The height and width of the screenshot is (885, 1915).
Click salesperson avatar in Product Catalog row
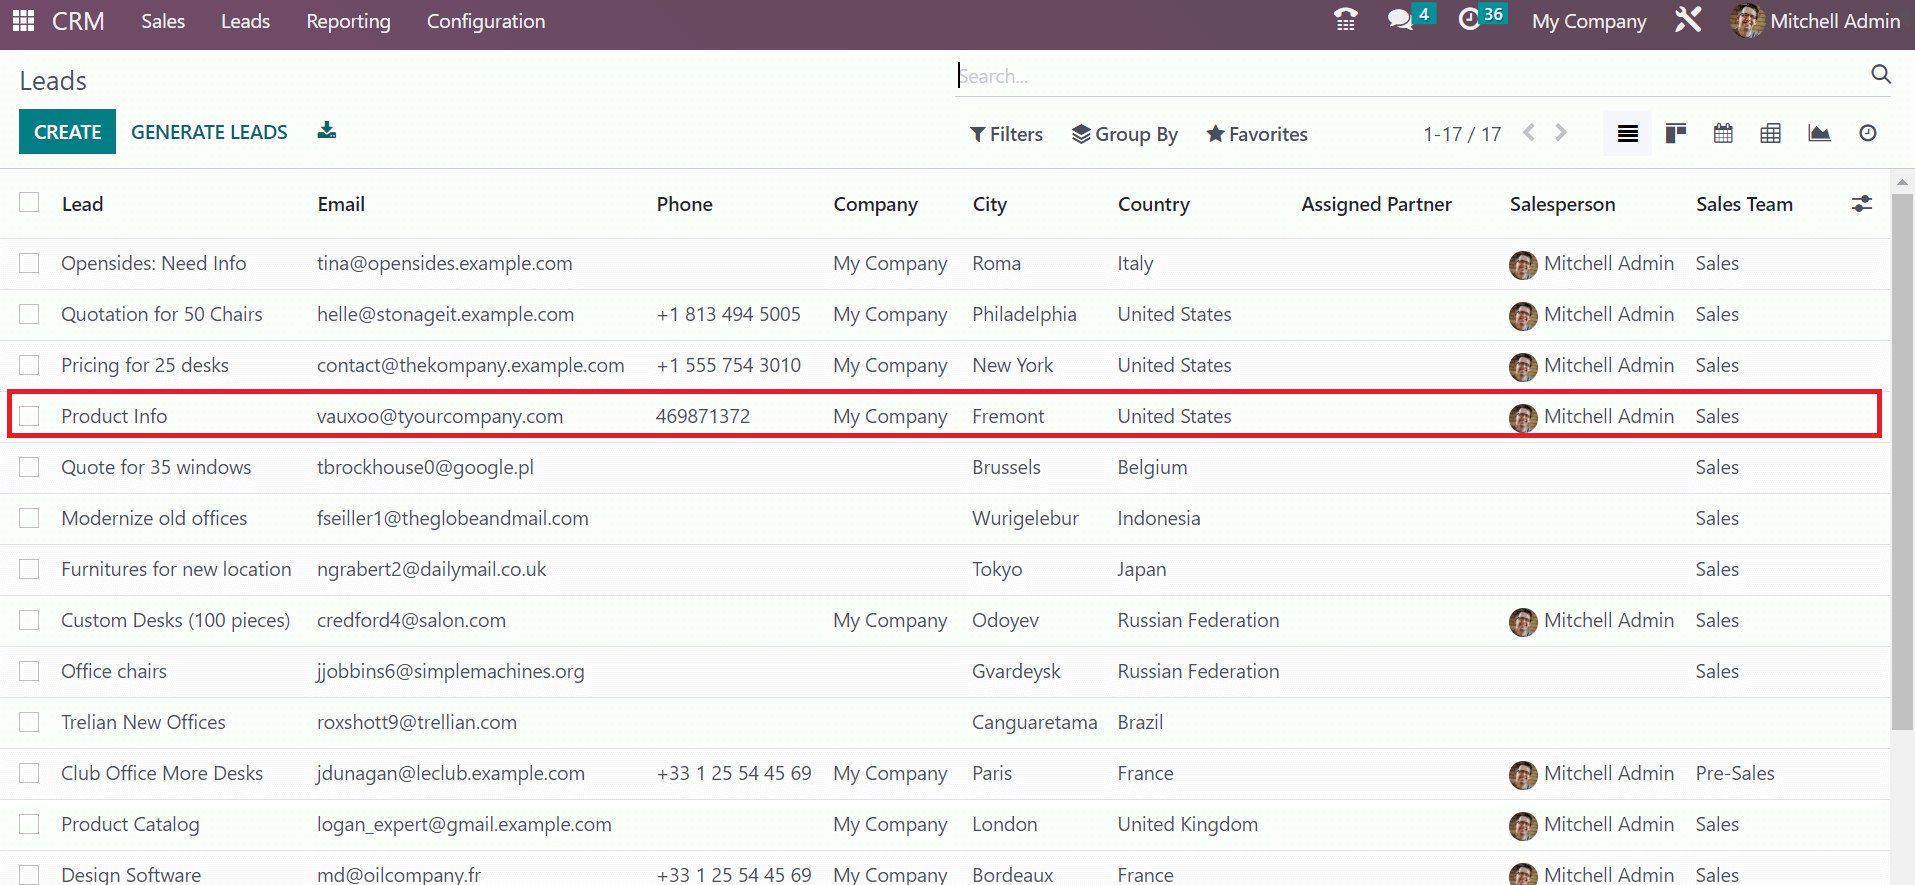(1523, 825)
